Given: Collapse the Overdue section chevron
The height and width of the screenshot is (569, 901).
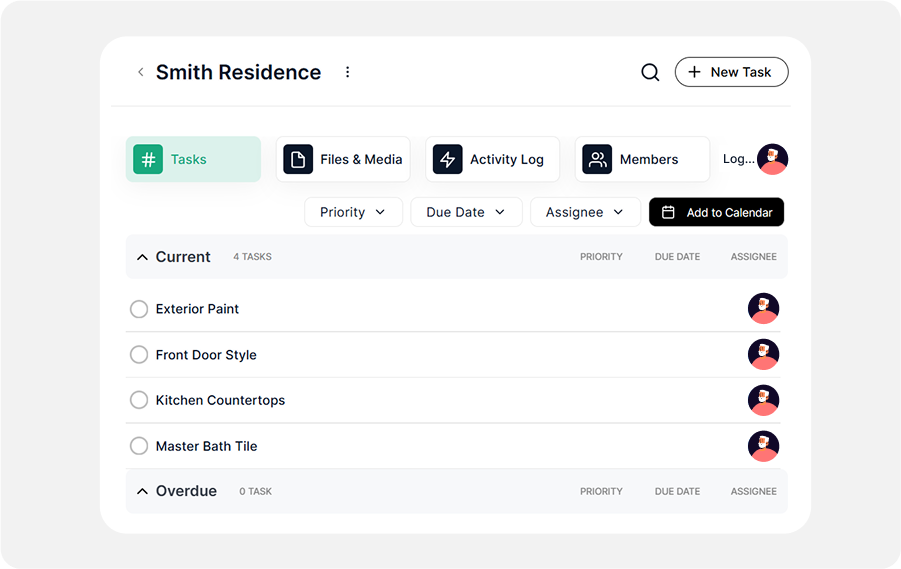Looking at the screenshot, I should point(142,491).
